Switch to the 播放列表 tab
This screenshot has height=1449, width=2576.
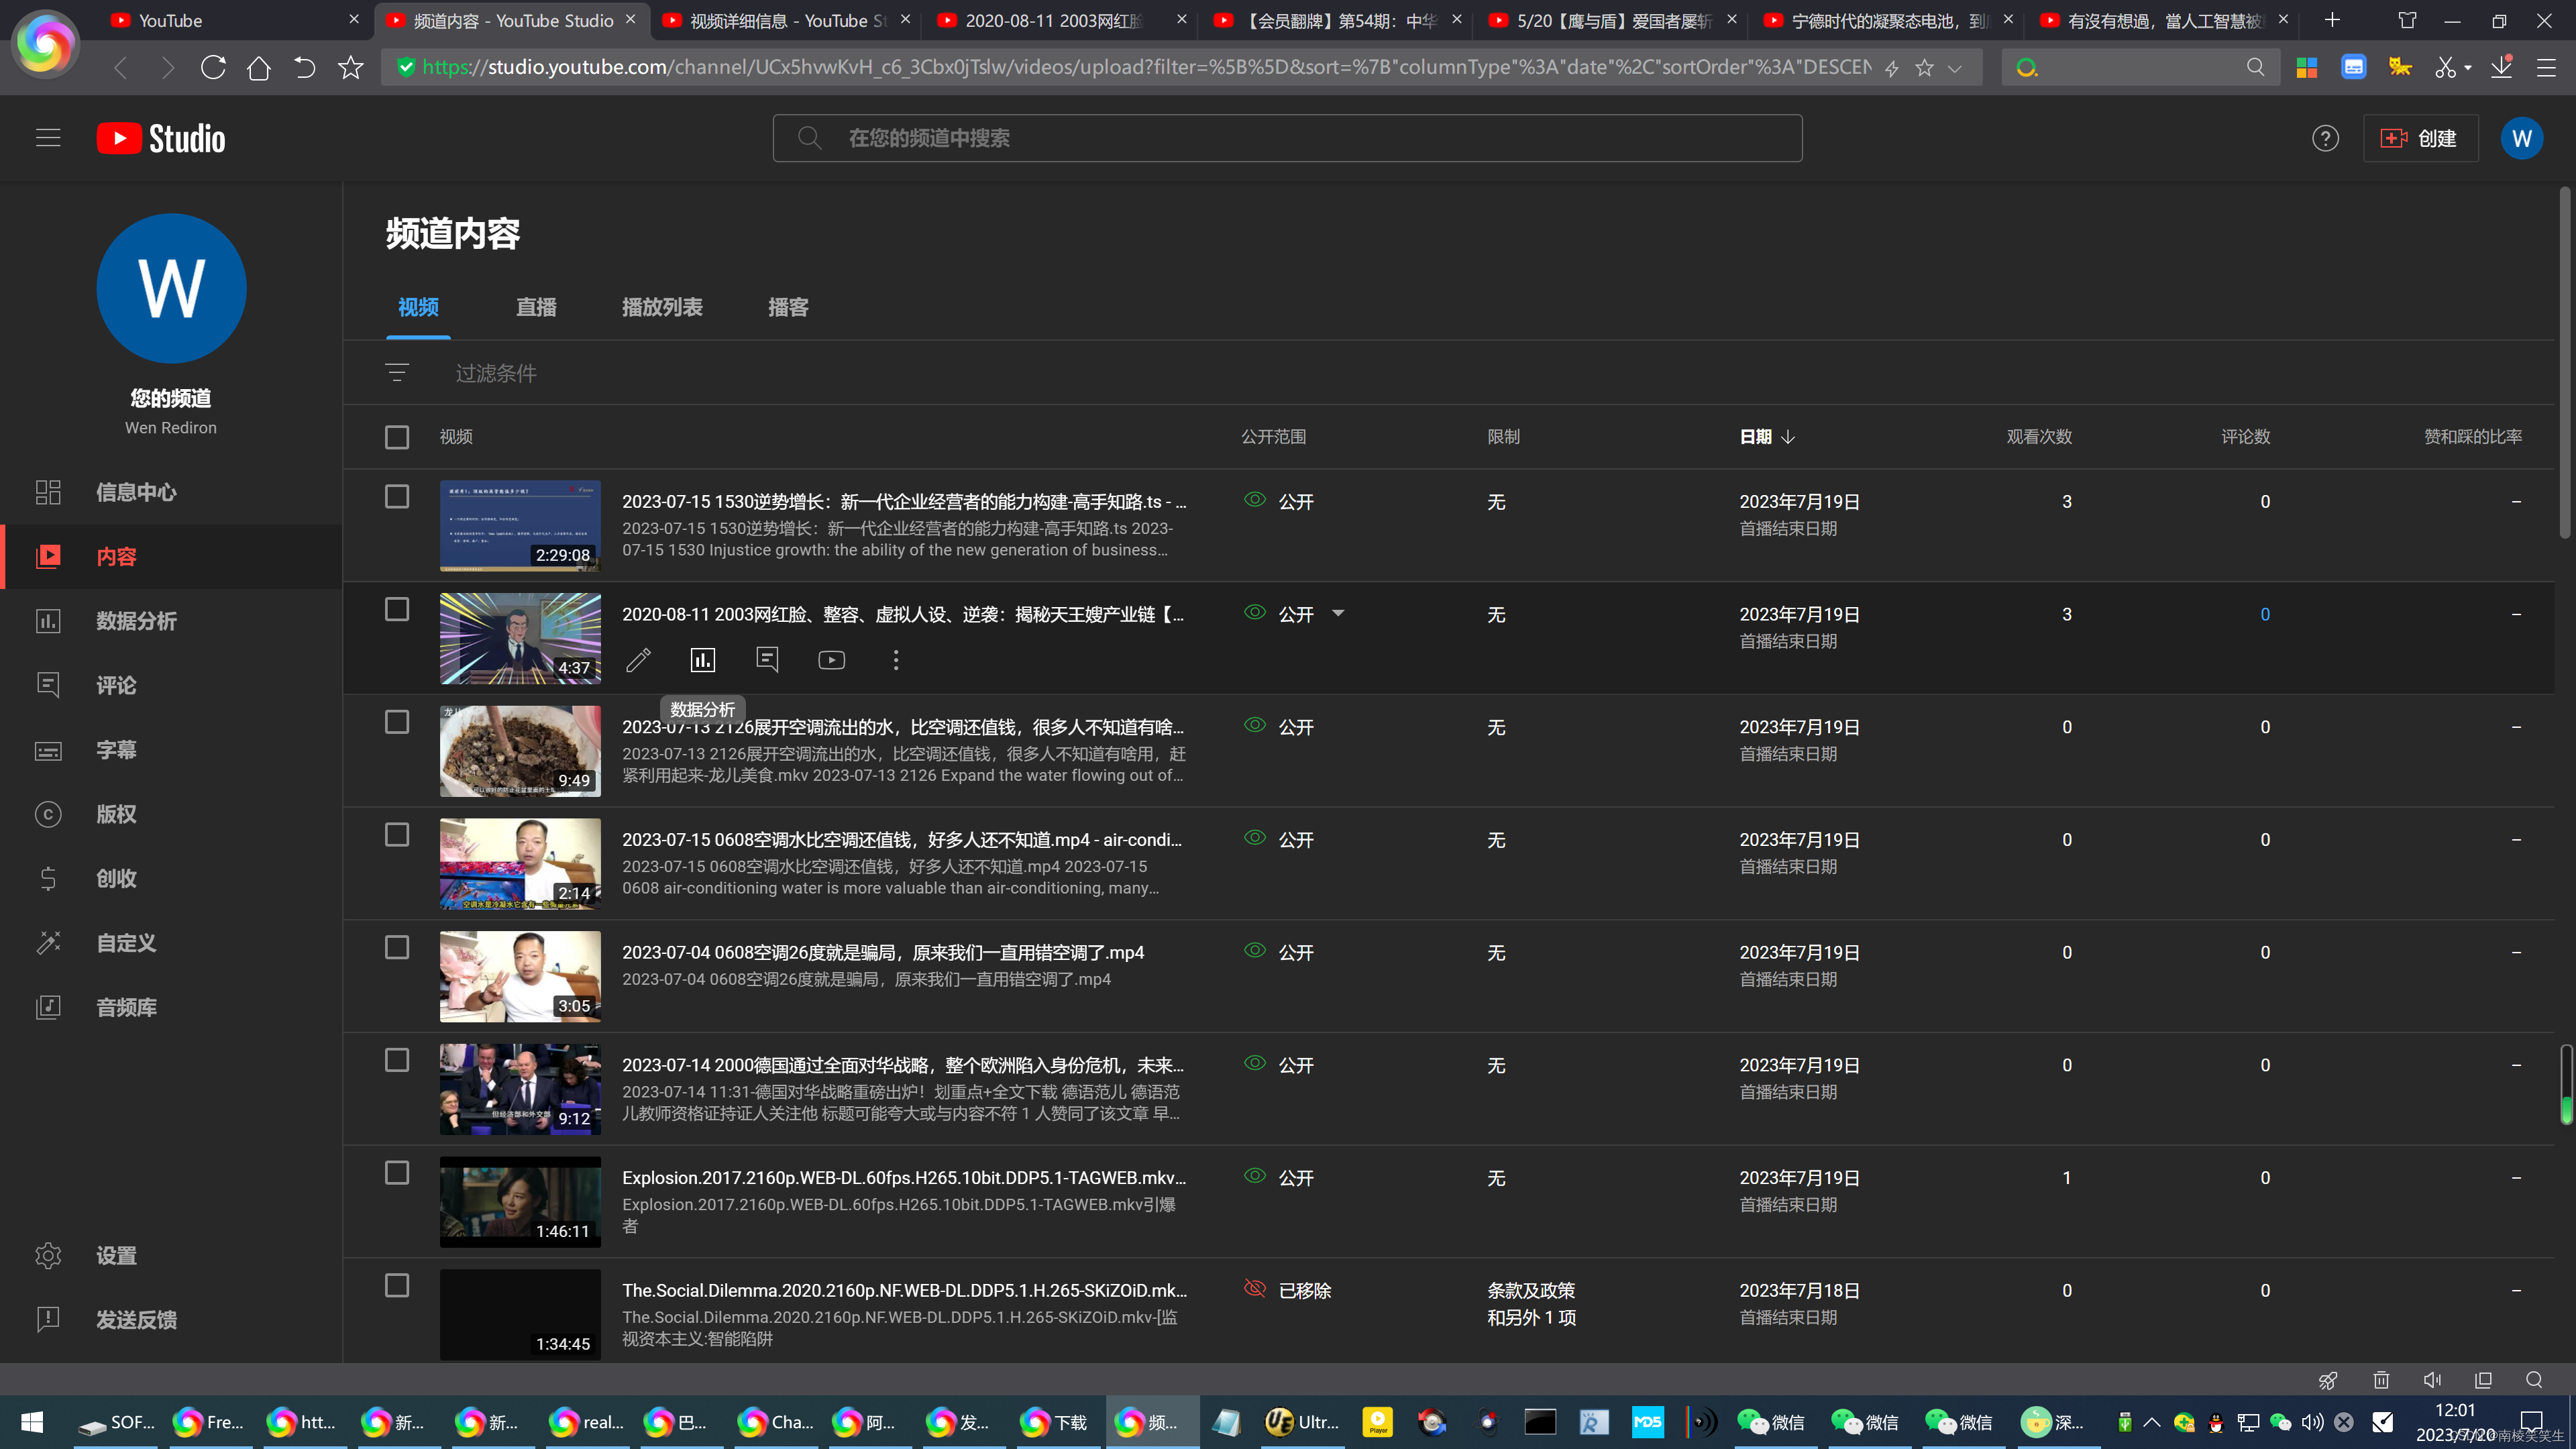click(662, 307)
